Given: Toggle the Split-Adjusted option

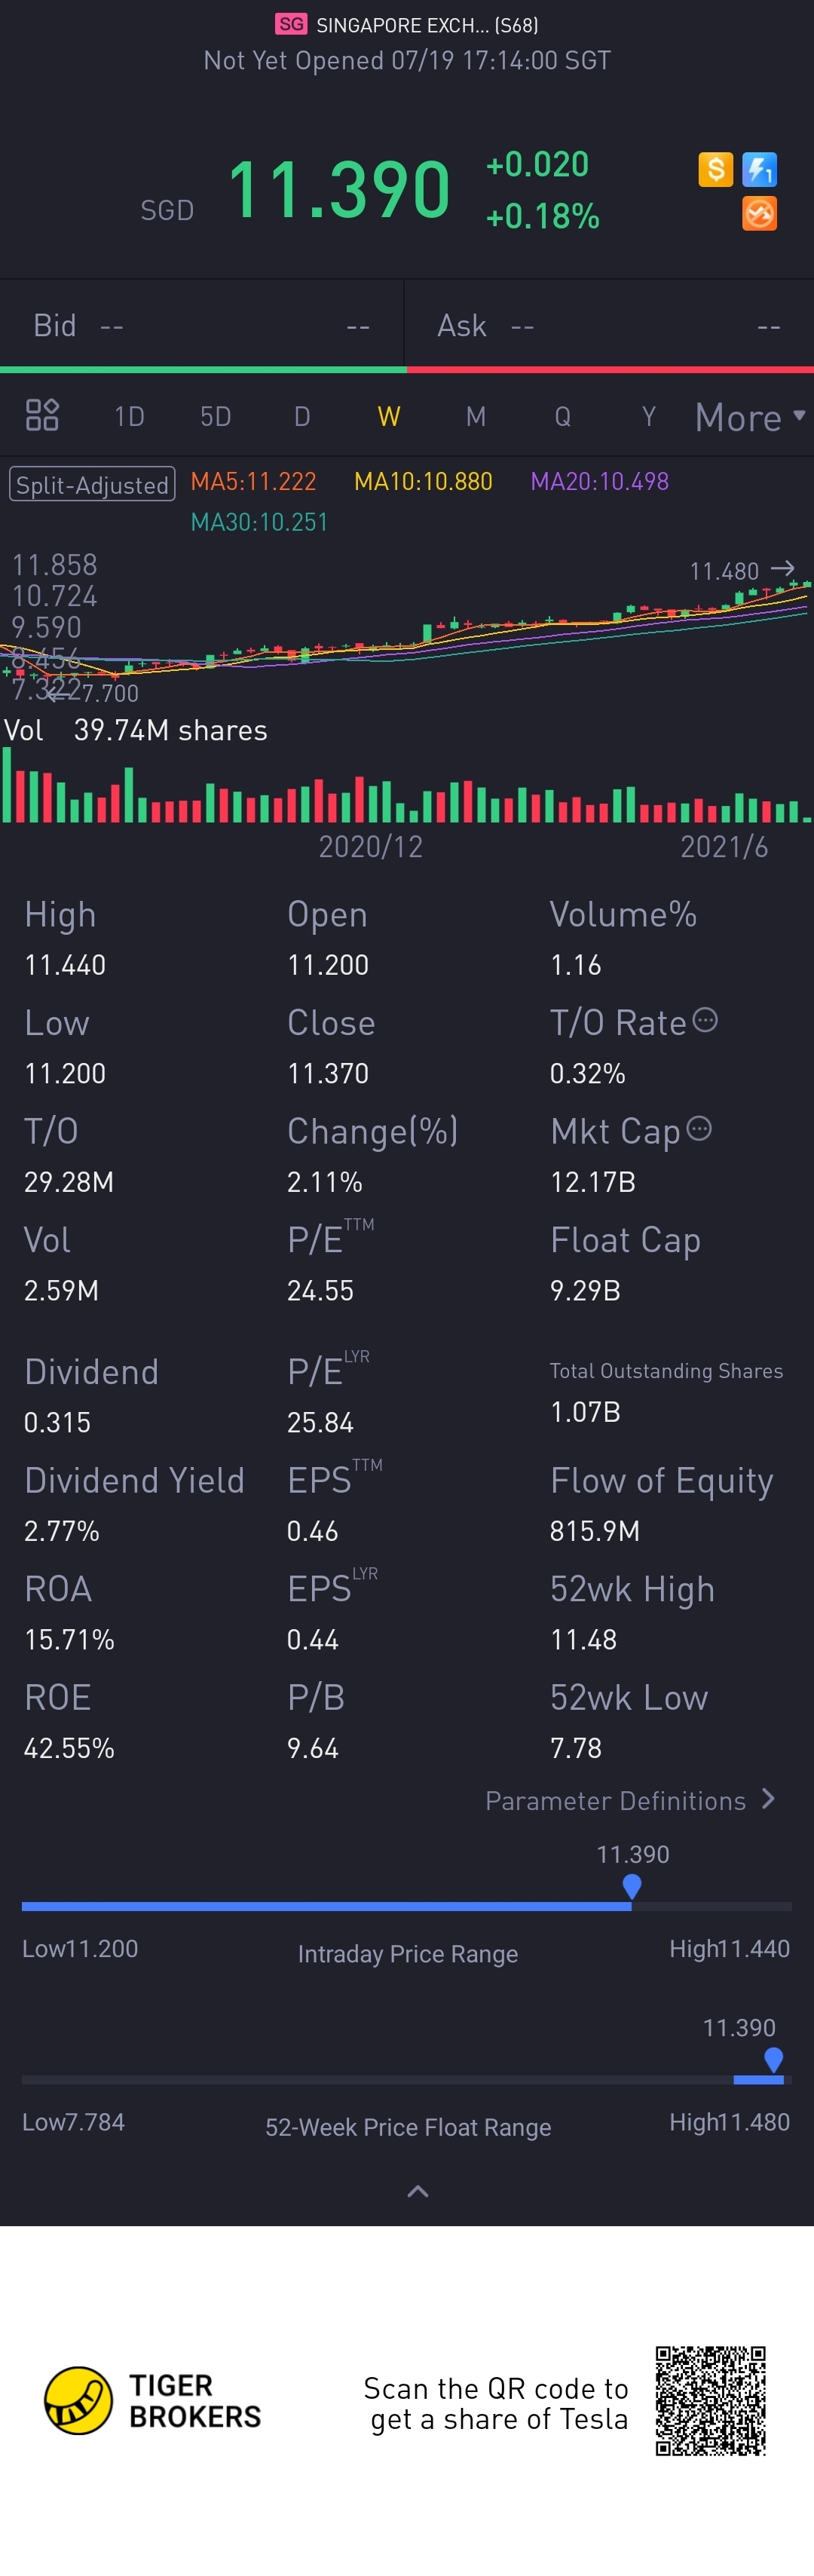Looking at the screenshot, I should [92, 484].
